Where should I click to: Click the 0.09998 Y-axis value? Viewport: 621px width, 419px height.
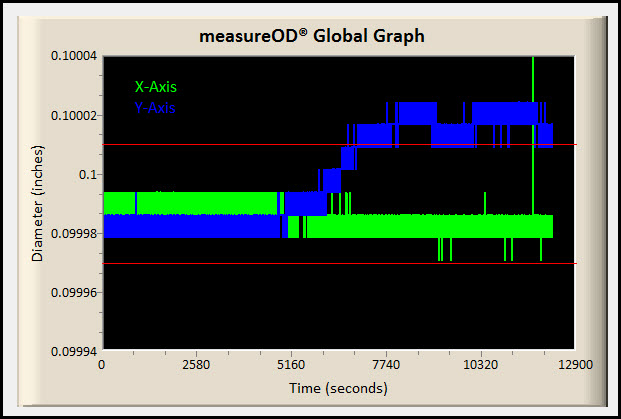pos(74,233)
